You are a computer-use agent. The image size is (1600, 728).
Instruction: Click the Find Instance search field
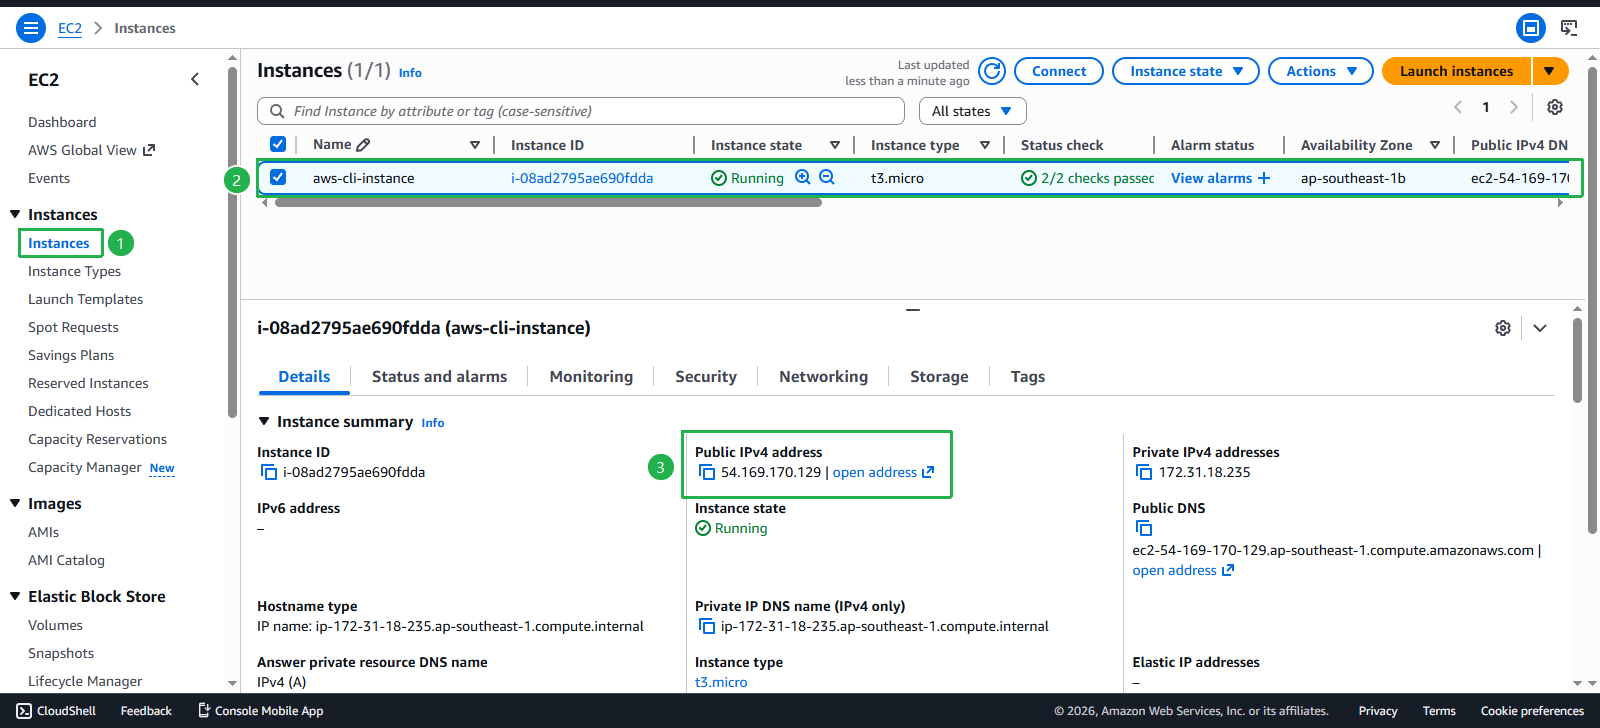(581, 111)
